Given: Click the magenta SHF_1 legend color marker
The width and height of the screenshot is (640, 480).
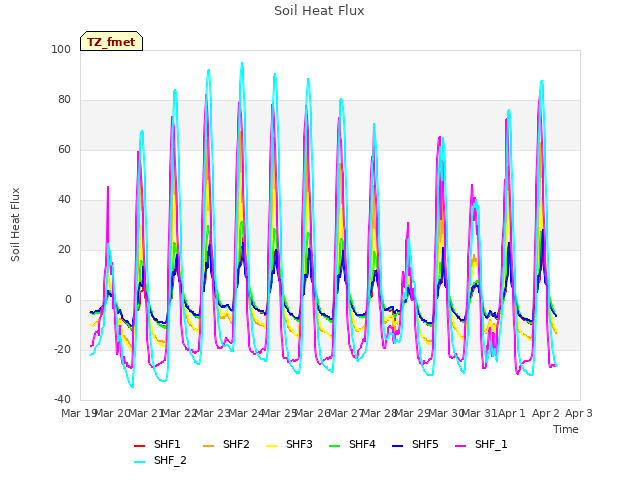Looking at the screenshot, I should 460,446.
